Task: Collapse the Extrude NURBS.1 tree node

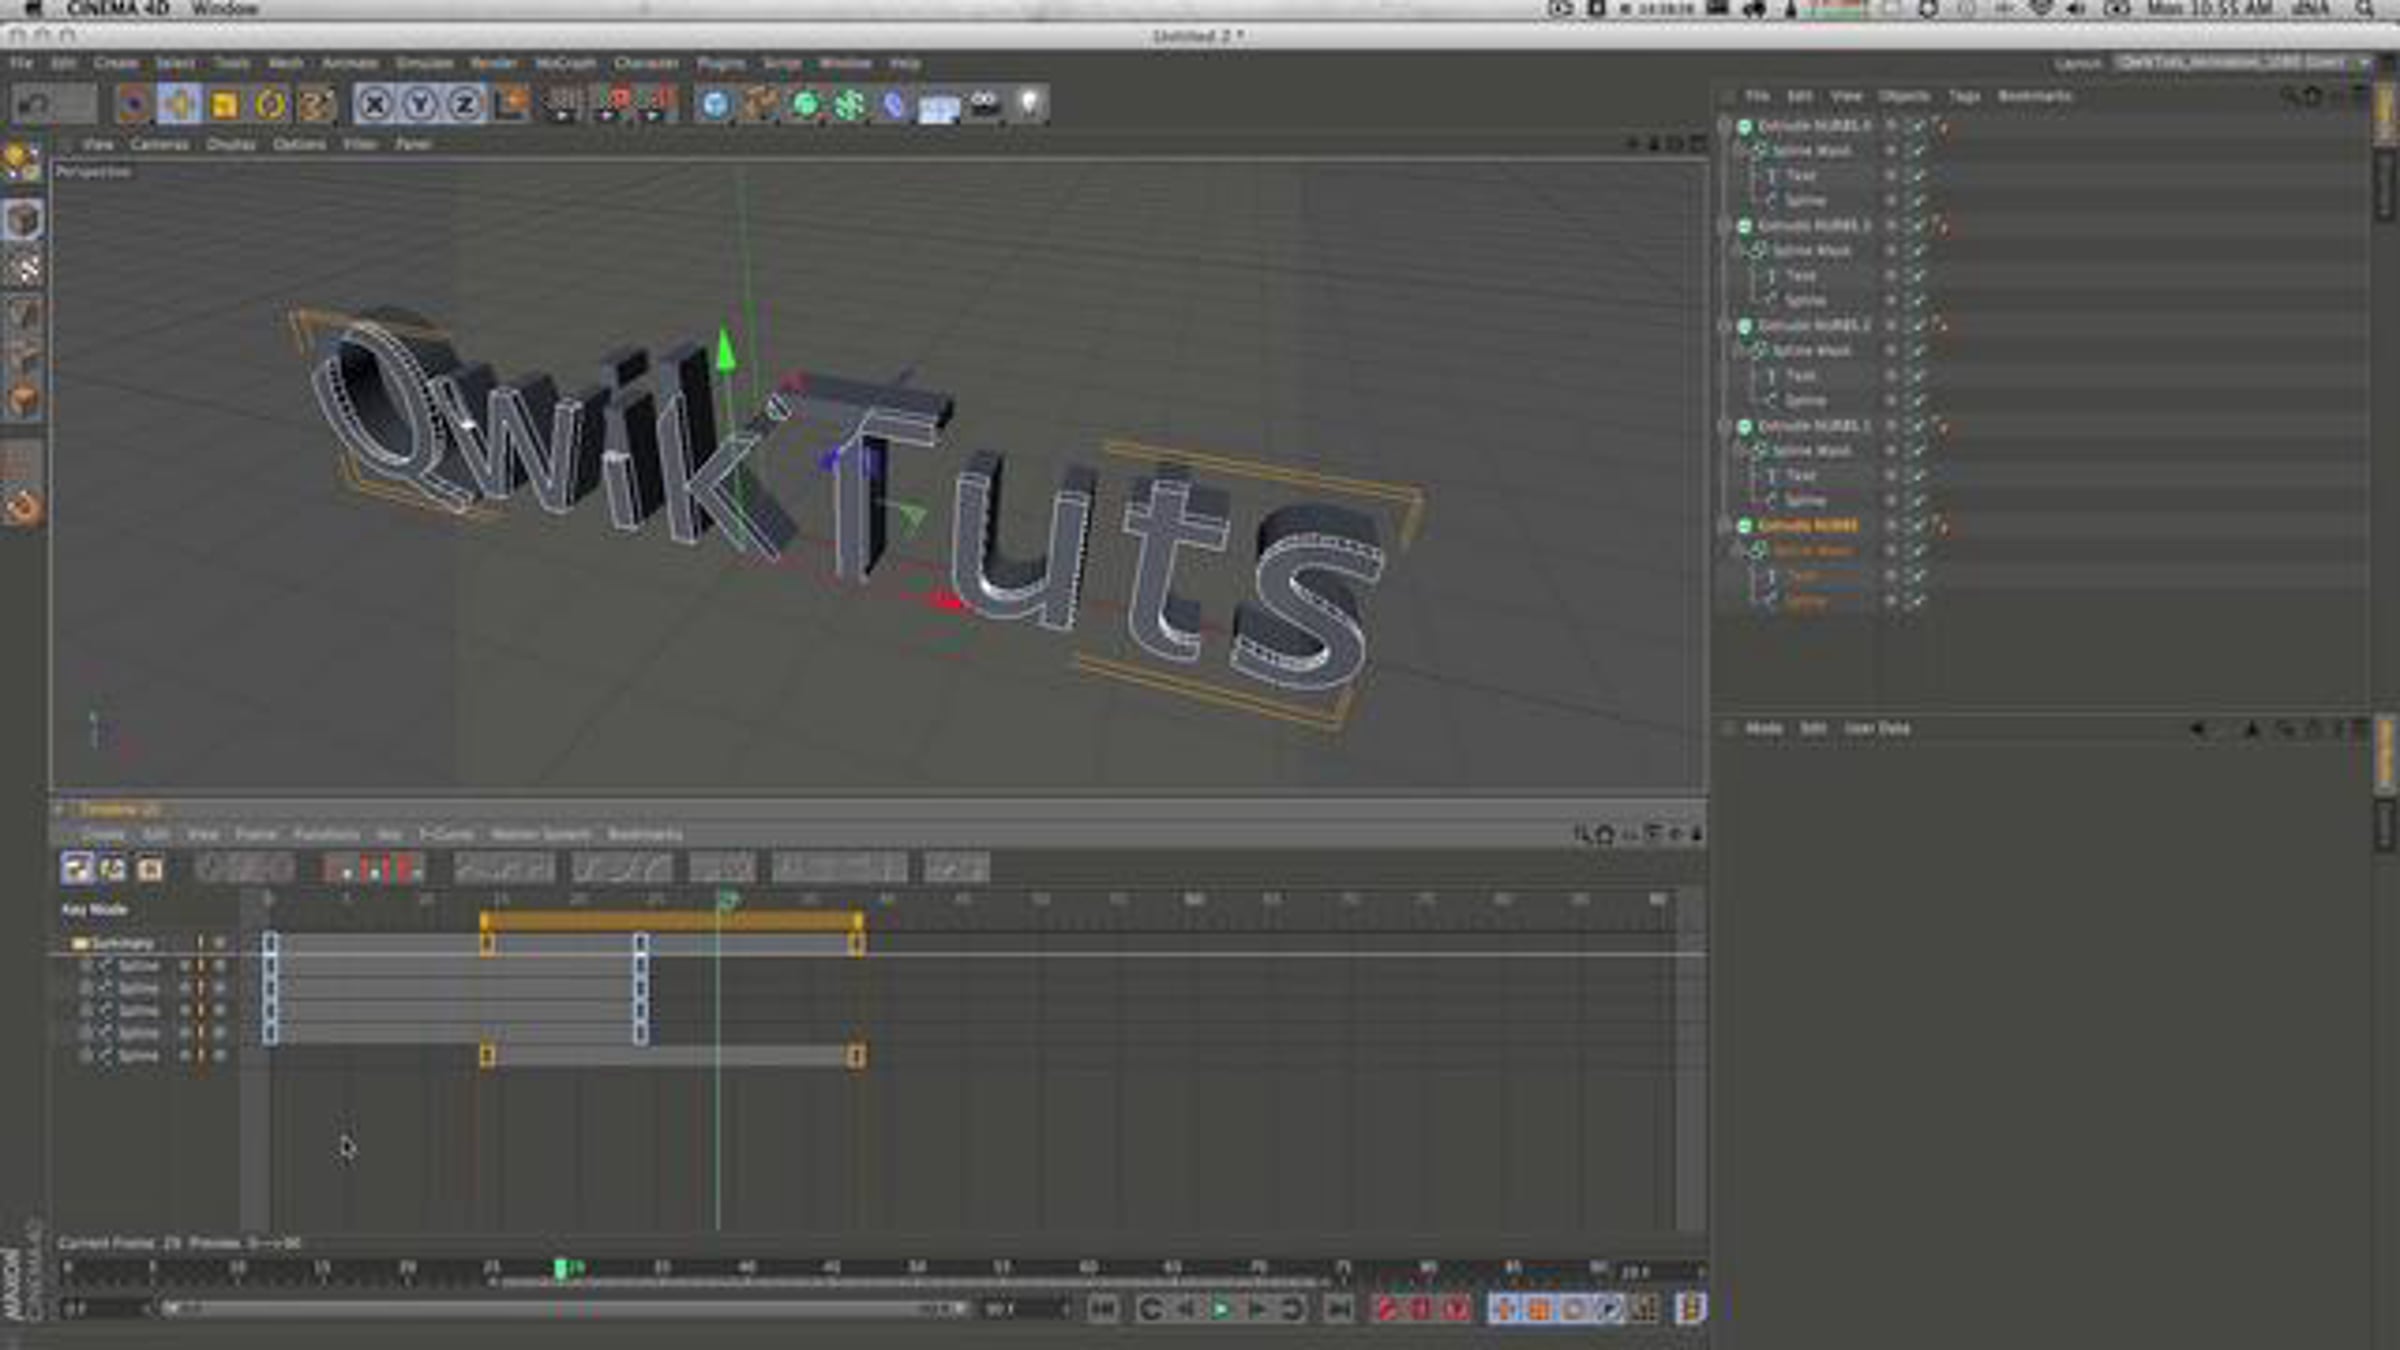Action: coord(1725,426)
